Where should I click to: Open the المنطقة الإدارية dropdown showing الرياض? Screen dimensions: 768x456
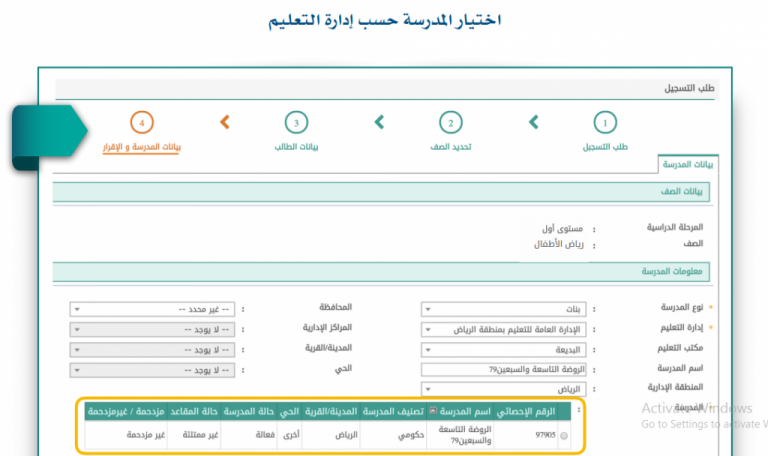tap(504, 389)
